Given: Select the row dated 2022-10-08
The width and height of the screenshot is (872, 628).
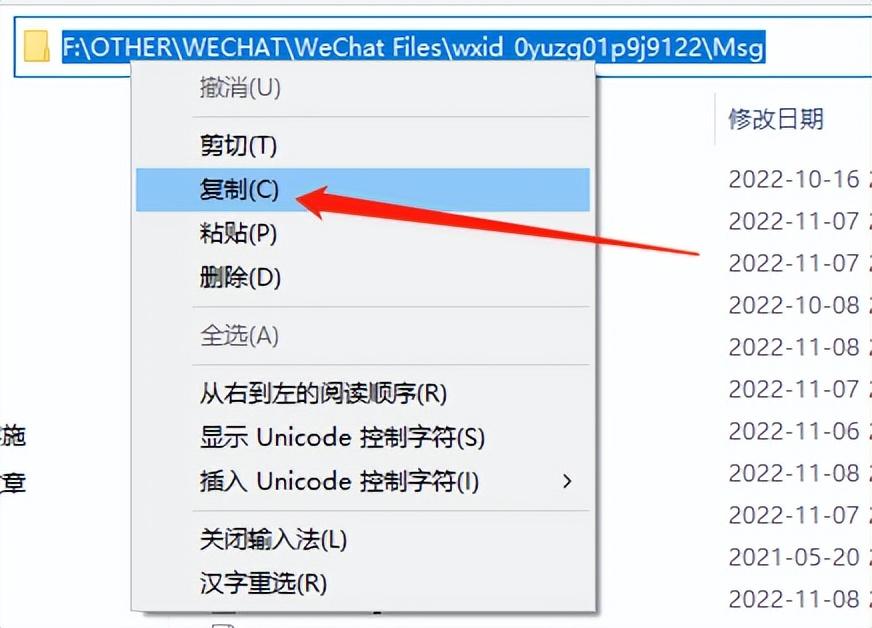Looking at the screenshot, I should (x=794, y=305).
